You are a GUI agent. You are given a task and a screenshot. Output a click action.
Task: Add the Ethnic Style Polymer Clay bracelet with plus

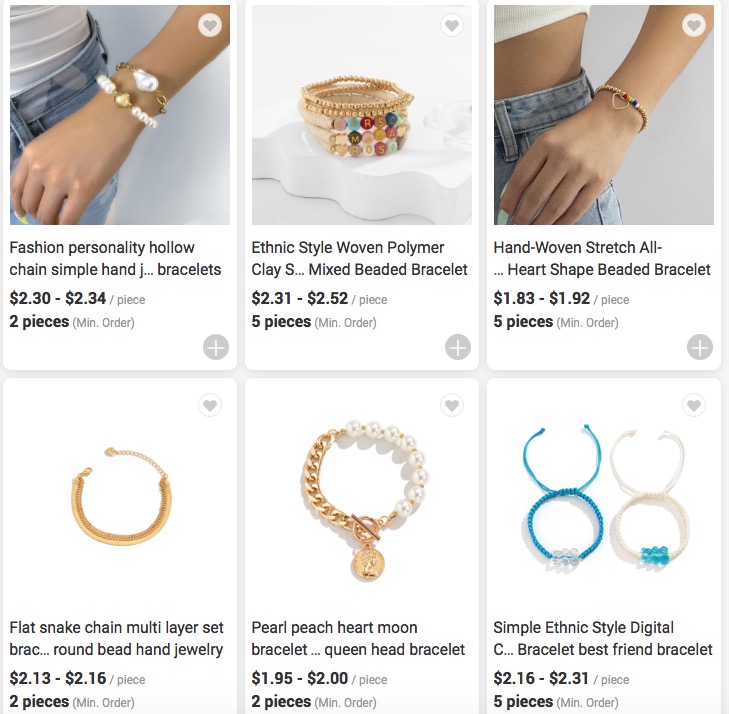(458, 347)
